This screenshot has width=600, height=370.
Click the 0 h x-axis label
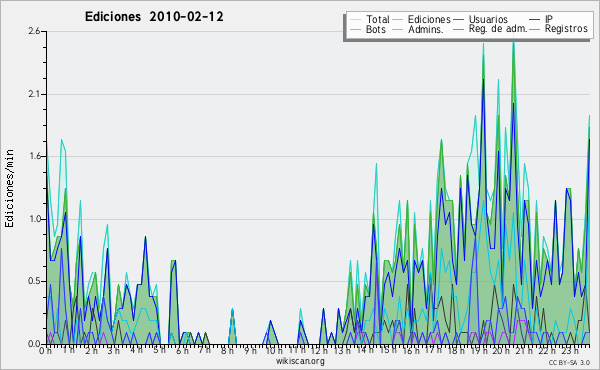45,351
